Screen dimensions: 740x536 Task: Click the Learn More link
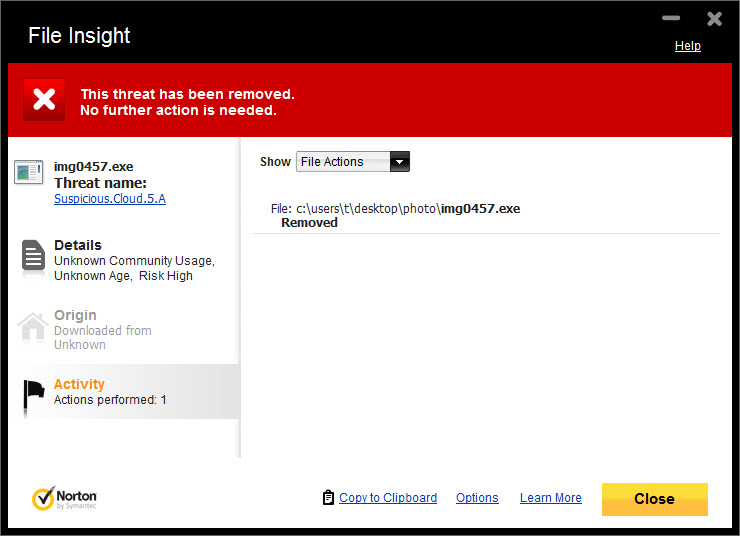point(551,498)
